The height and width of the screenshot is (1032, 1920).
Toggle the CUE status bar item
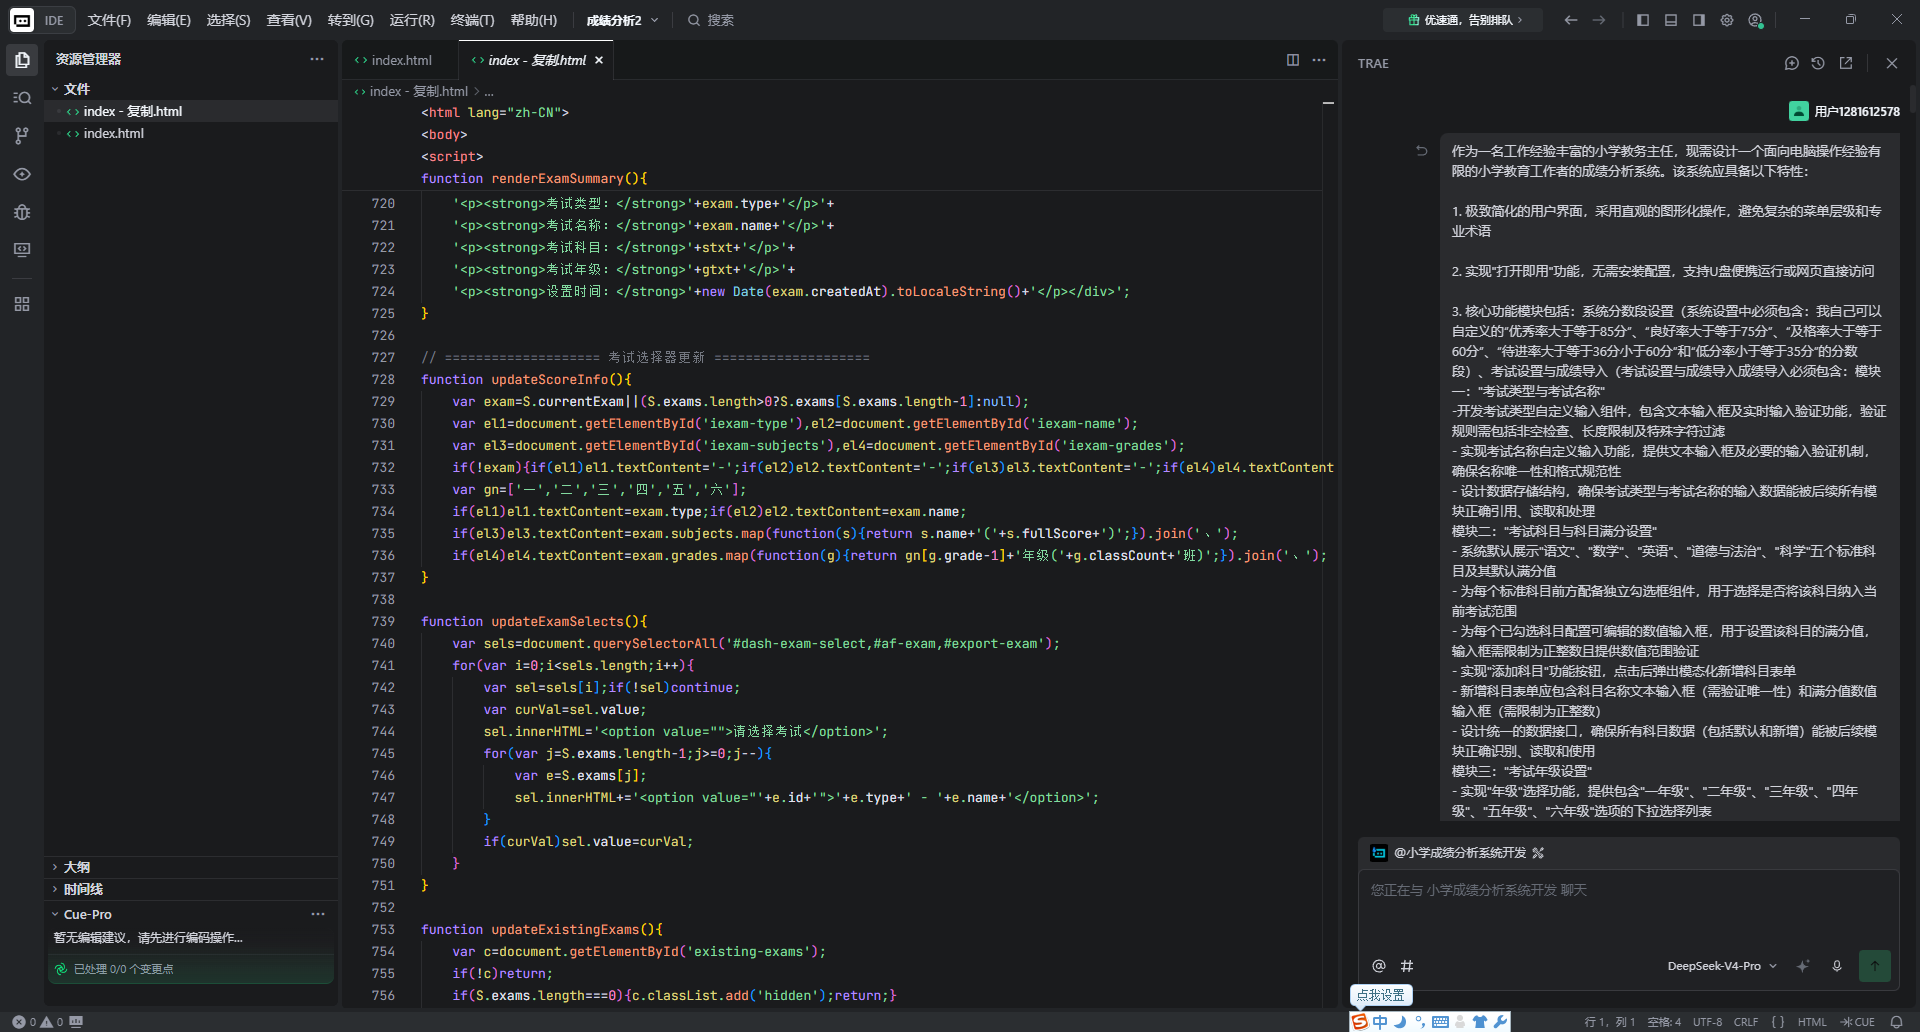point(1858,1022)
